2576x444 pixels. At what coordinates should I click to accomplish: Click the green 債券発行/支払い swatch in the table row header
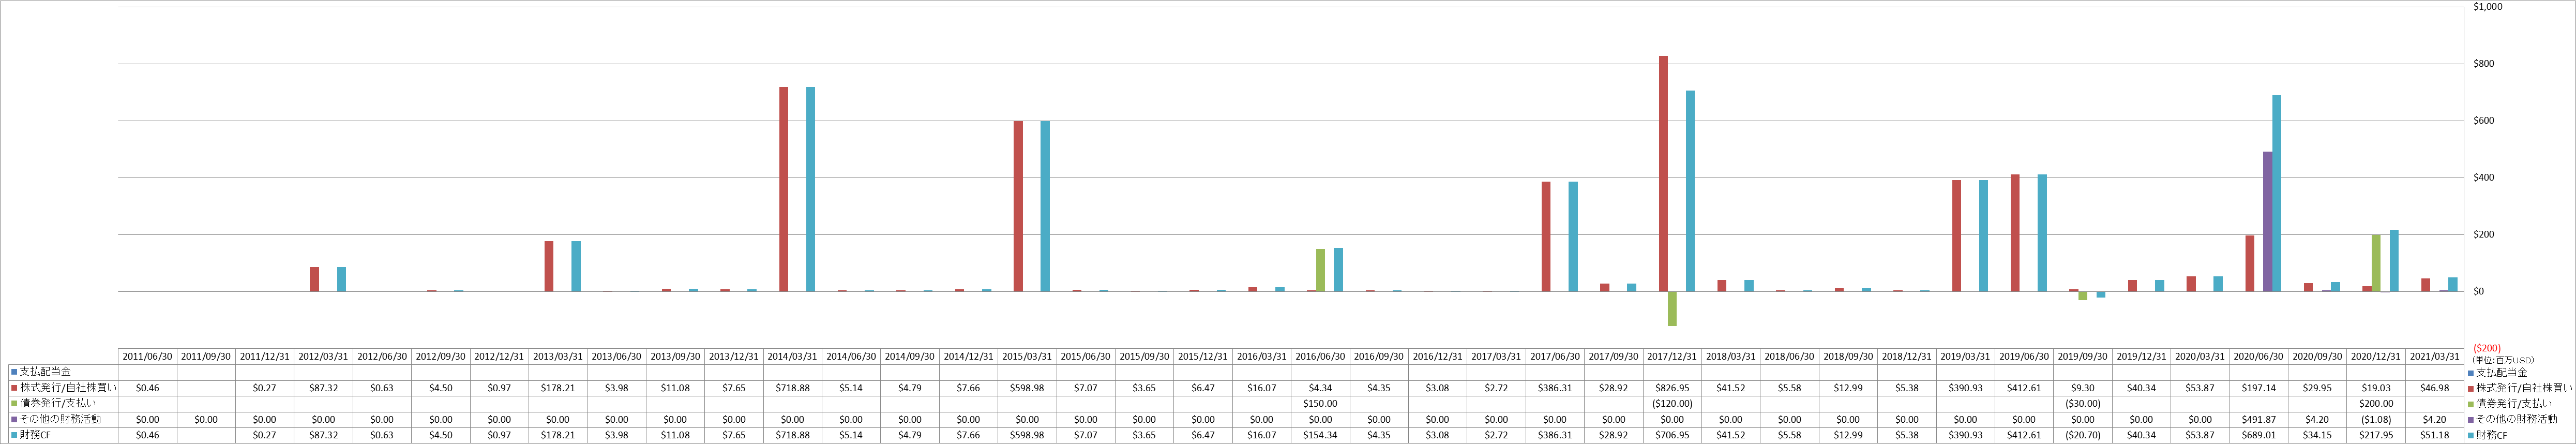tap(14, 404)
